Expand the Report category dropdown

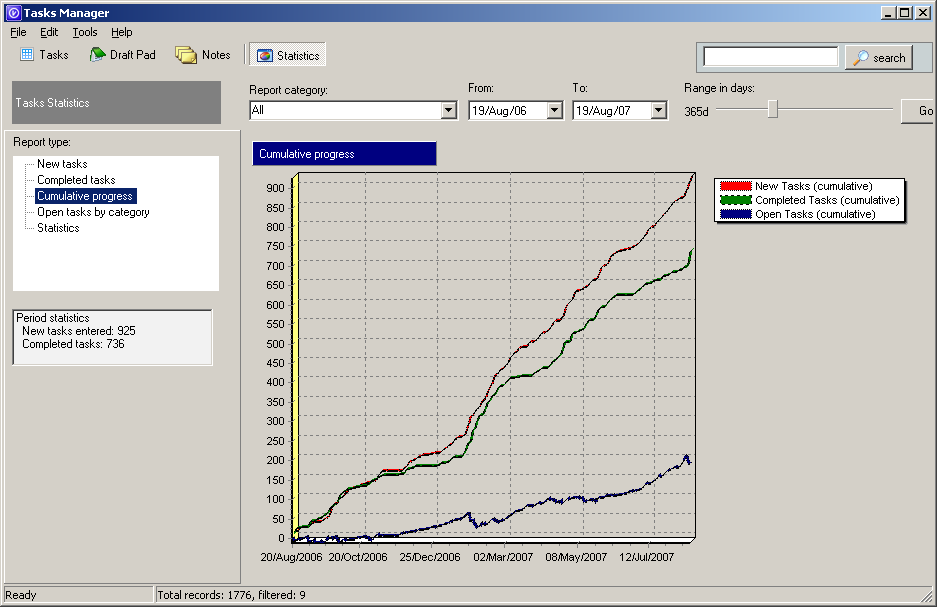tap(449, 111)
